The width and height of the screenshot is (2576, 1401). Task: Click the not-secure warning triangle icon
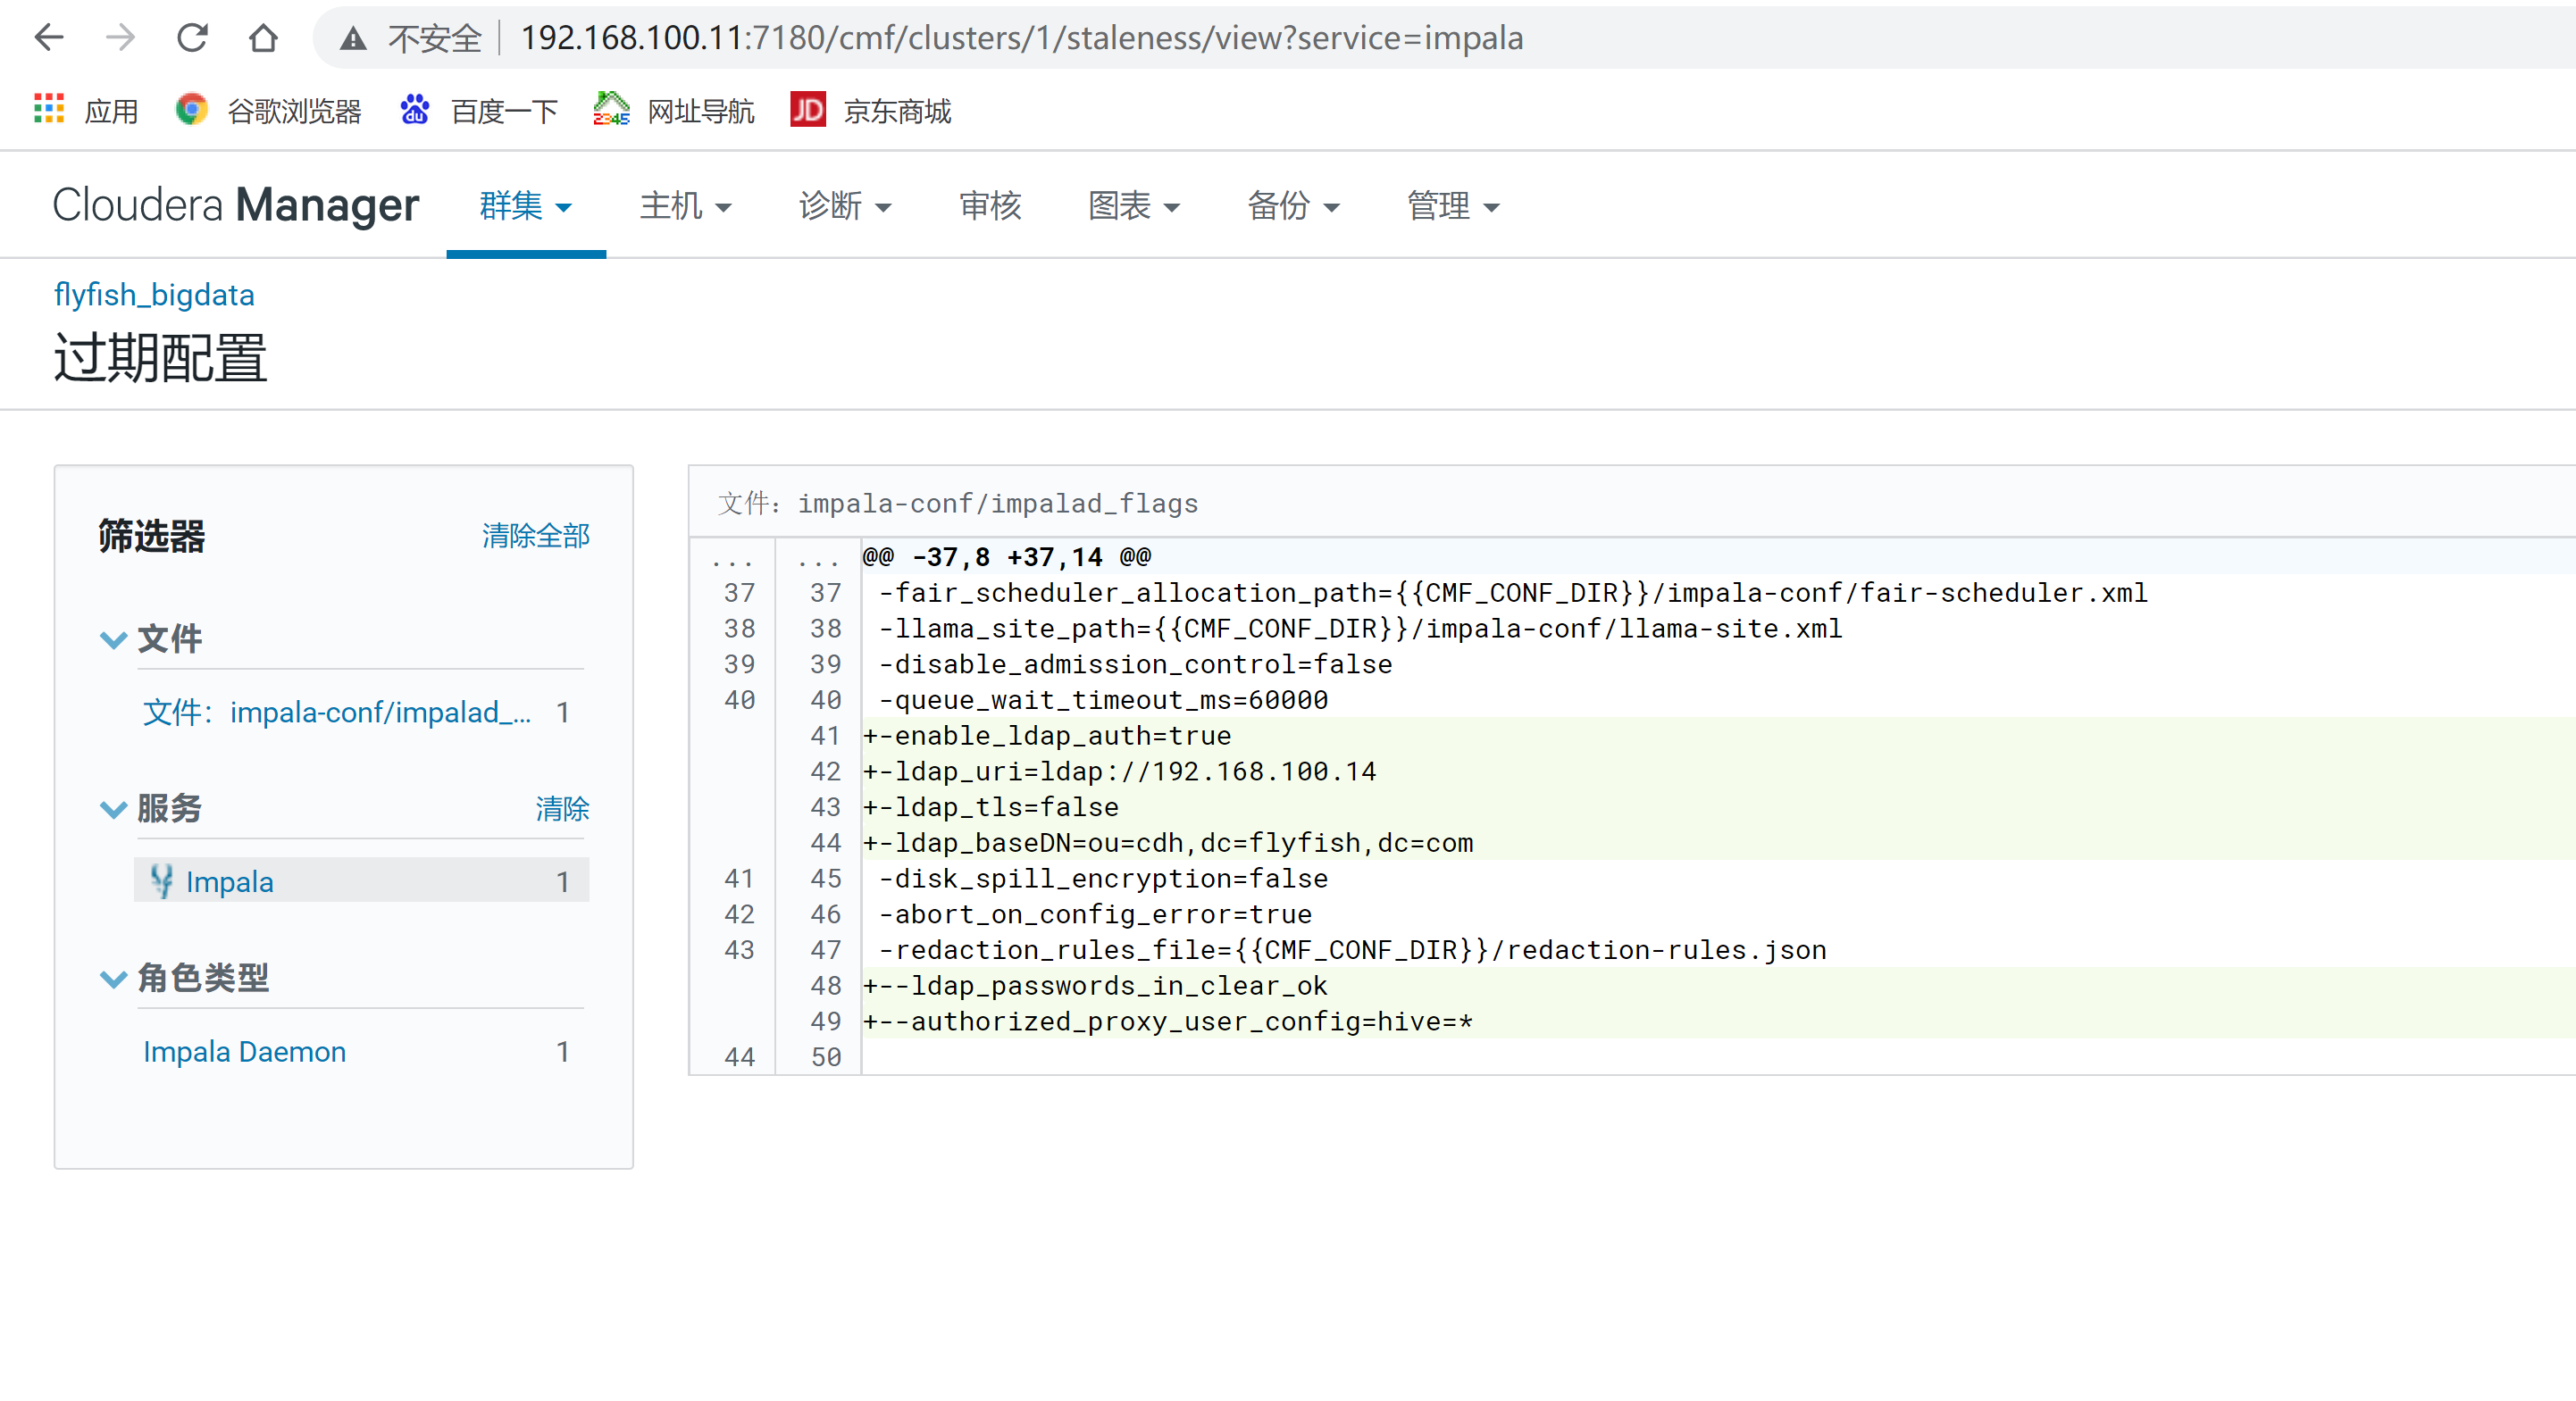tap(352, 39)
